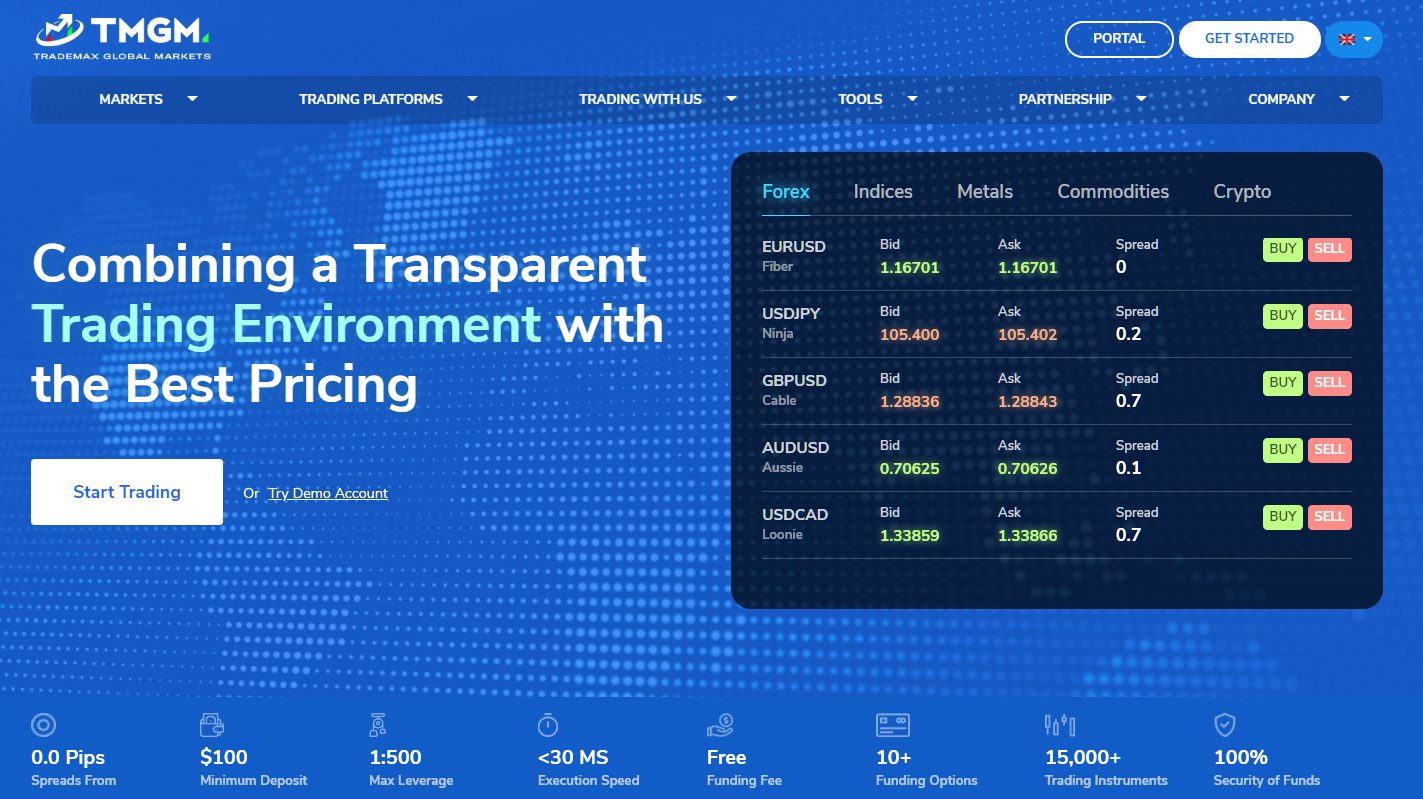Image resolution: width=1423 pixels, height=799 pixels.
Task: Open the TOOLS menu
Action: tap(860, 99)
